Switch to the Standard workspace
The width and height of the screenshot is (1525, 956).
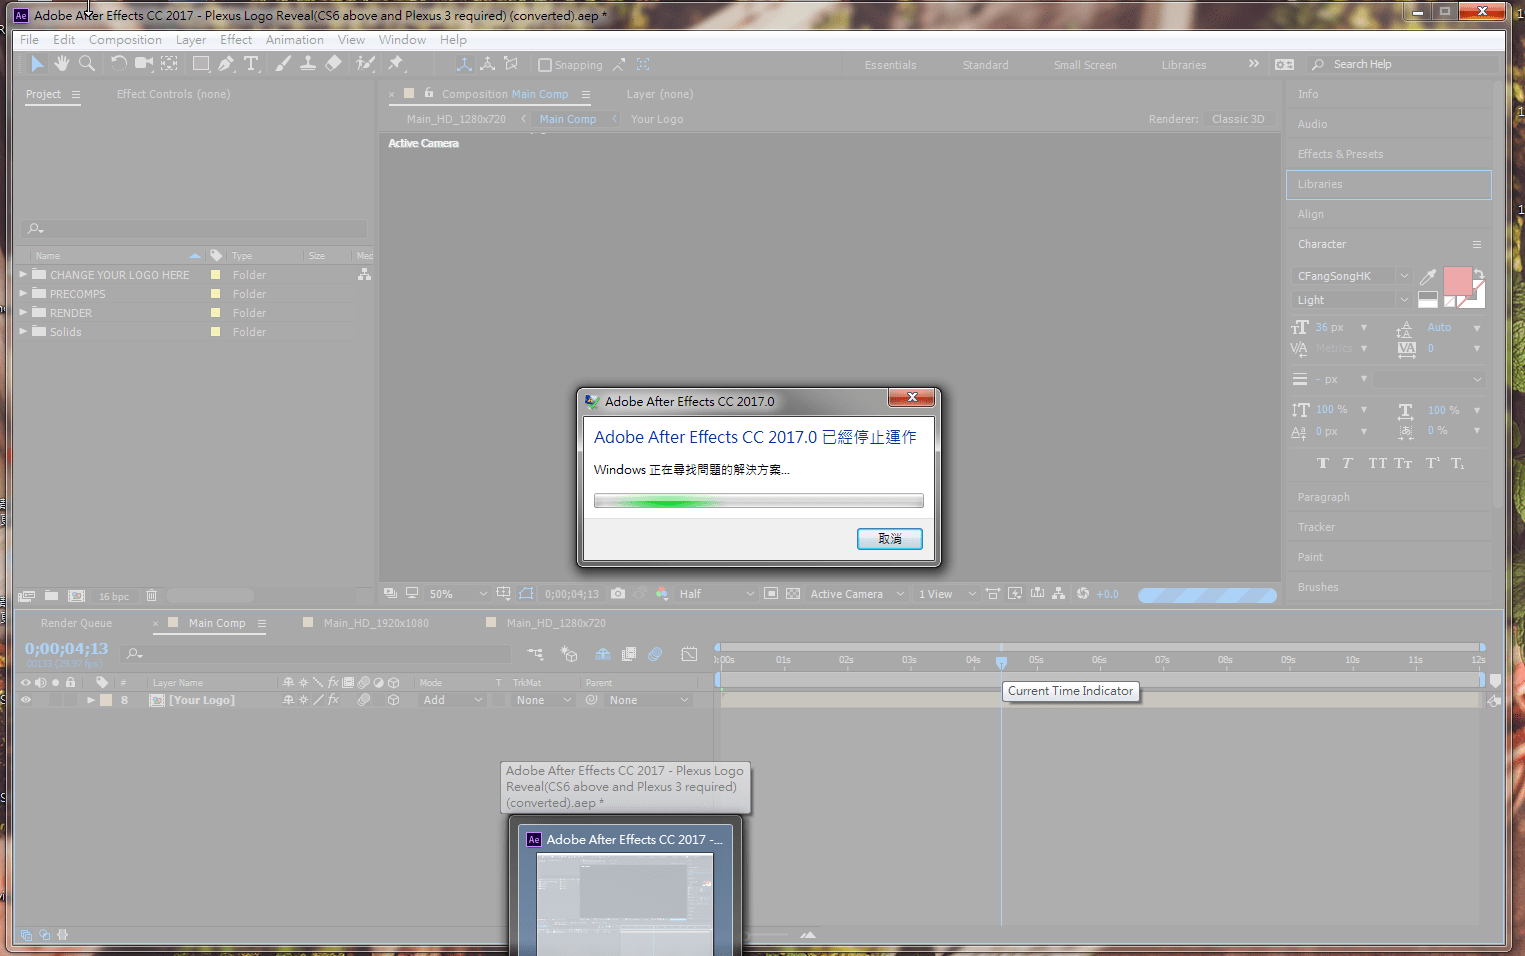(x=985, y=65)
